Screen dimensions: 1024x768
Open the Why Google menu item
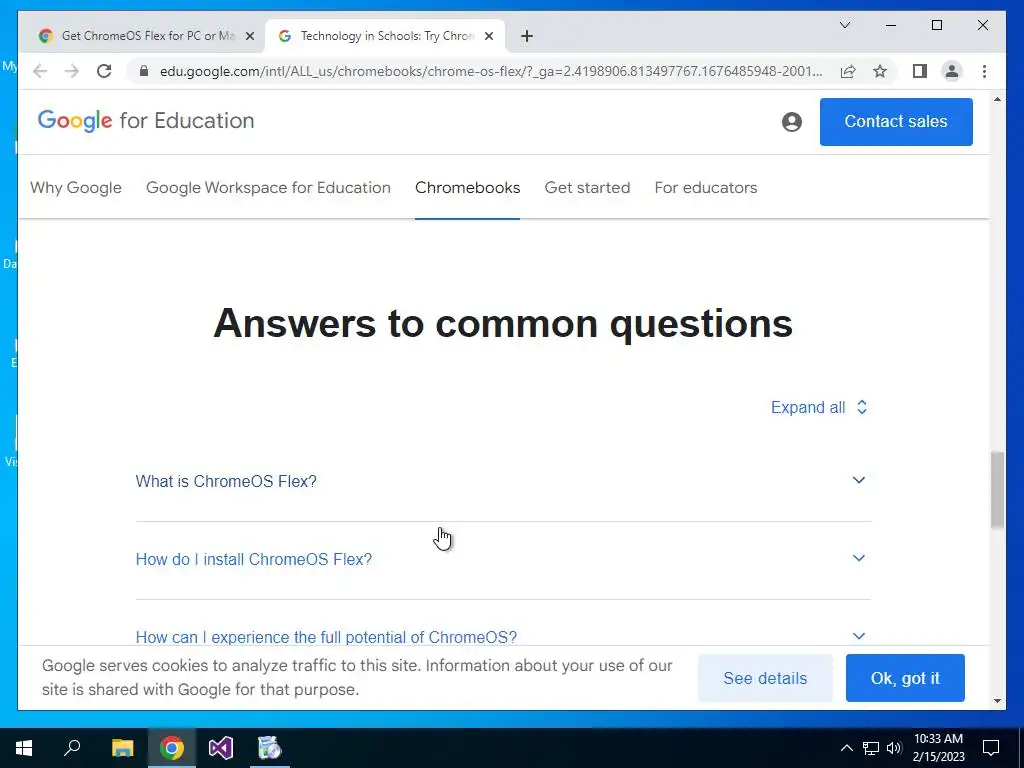(x=76, y=187)
